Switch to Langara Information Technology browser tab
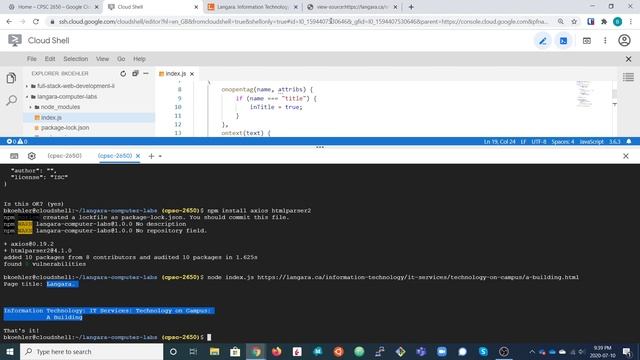The image size is (640, 360). 253,7
